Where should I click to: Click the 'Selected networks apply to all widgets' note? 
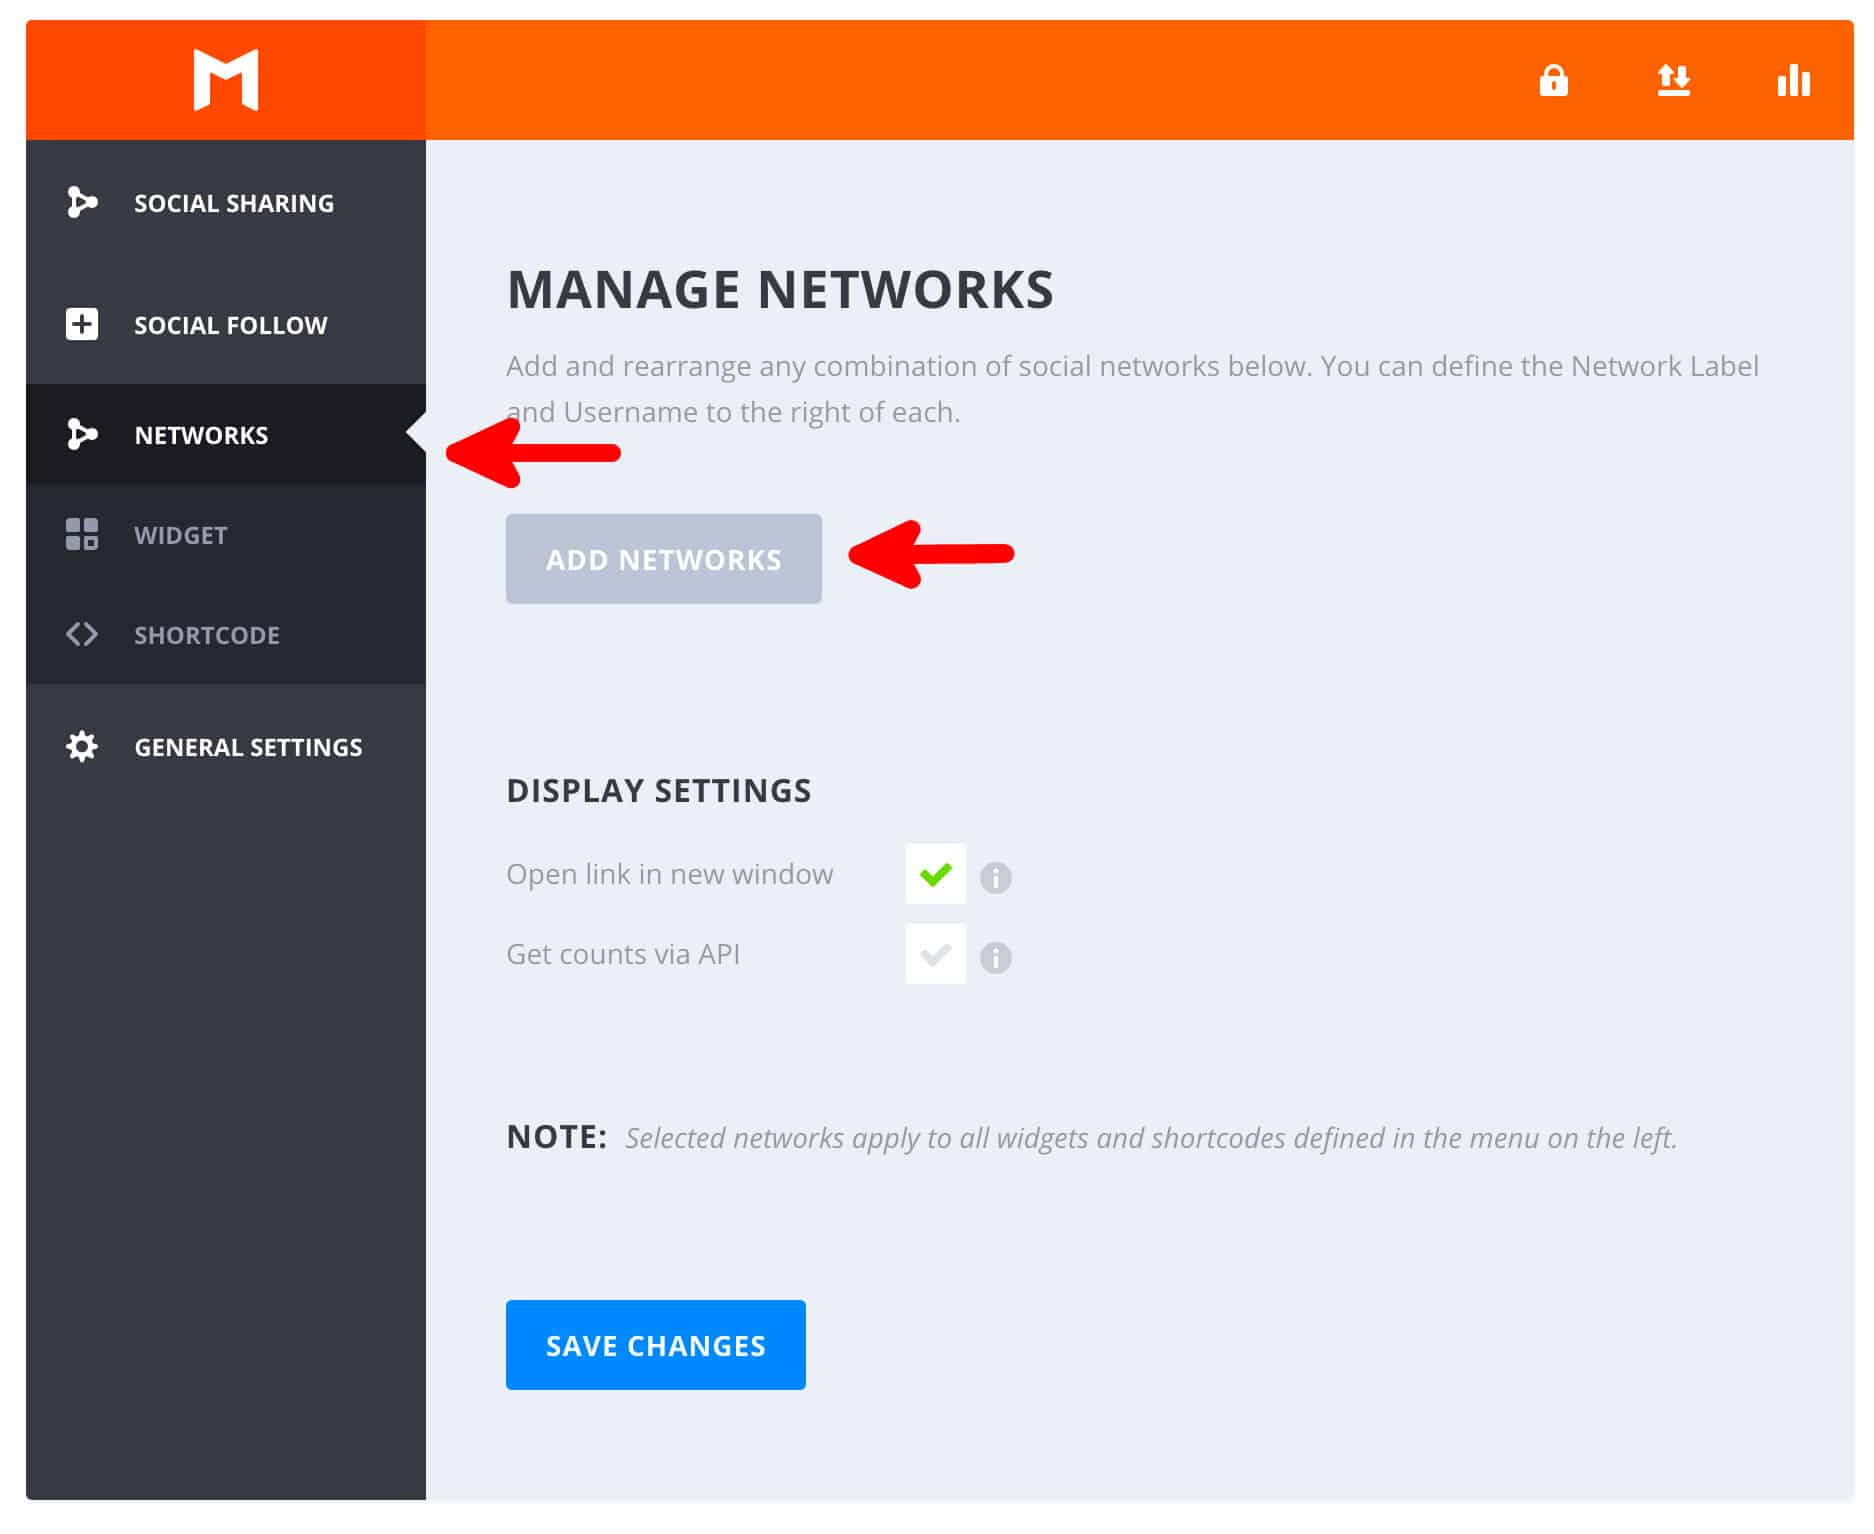tap(1151, 1138)
